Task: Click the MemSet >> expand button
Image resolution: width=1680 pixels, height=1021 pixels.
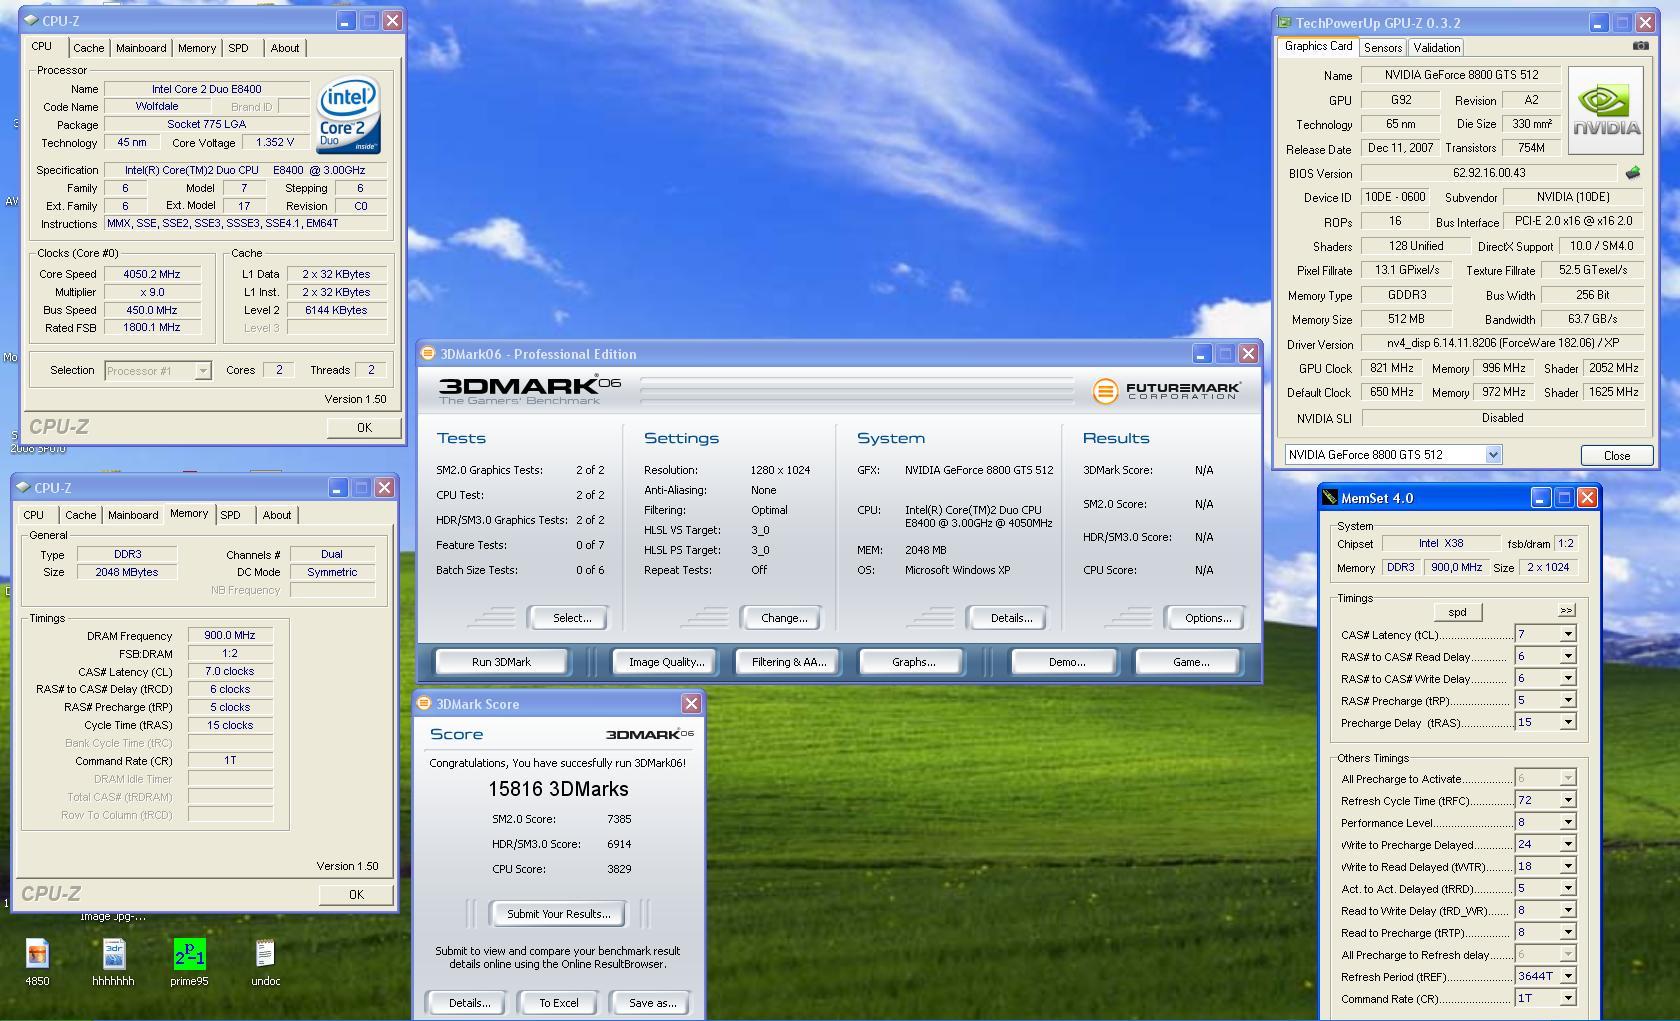Action: click(1566, 610)
